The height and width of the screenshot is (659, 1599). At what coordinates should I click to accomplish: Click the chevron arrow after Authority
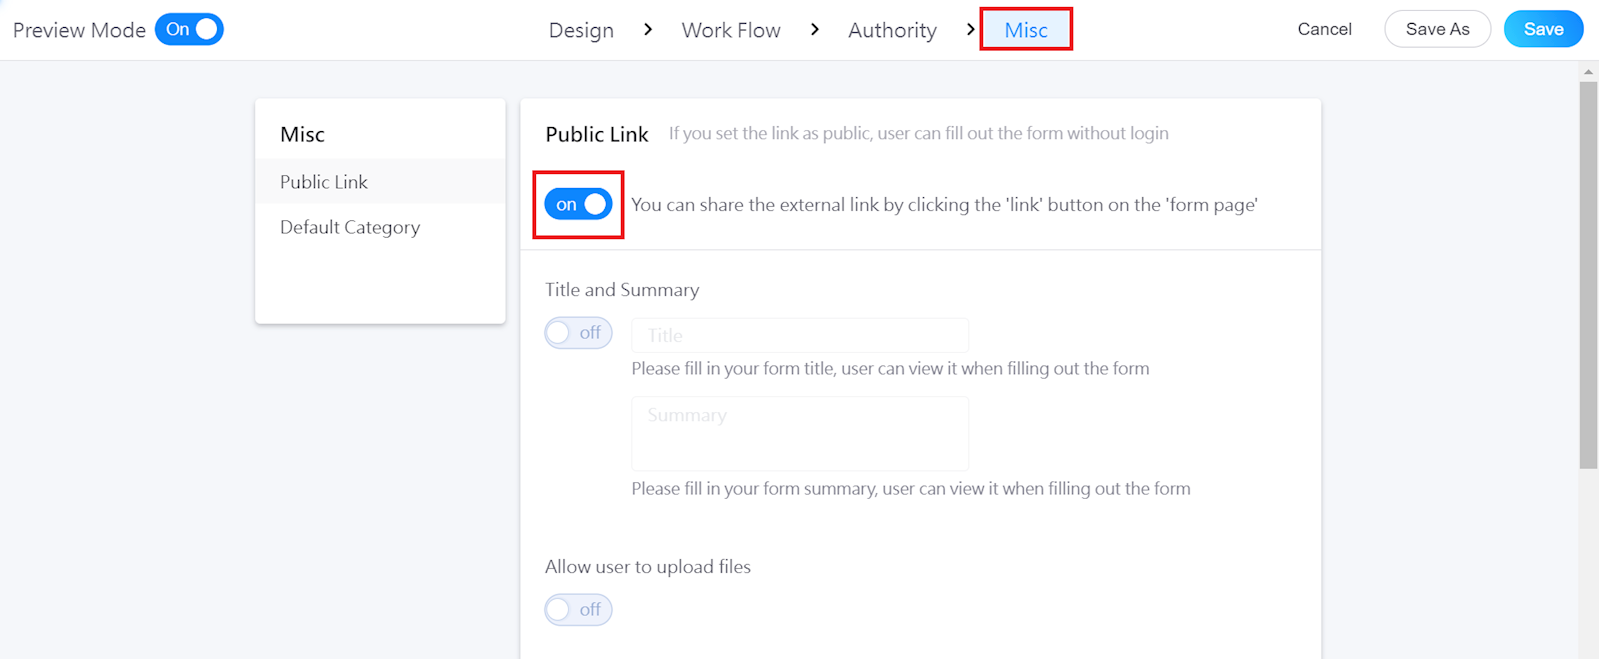(970, 30)
